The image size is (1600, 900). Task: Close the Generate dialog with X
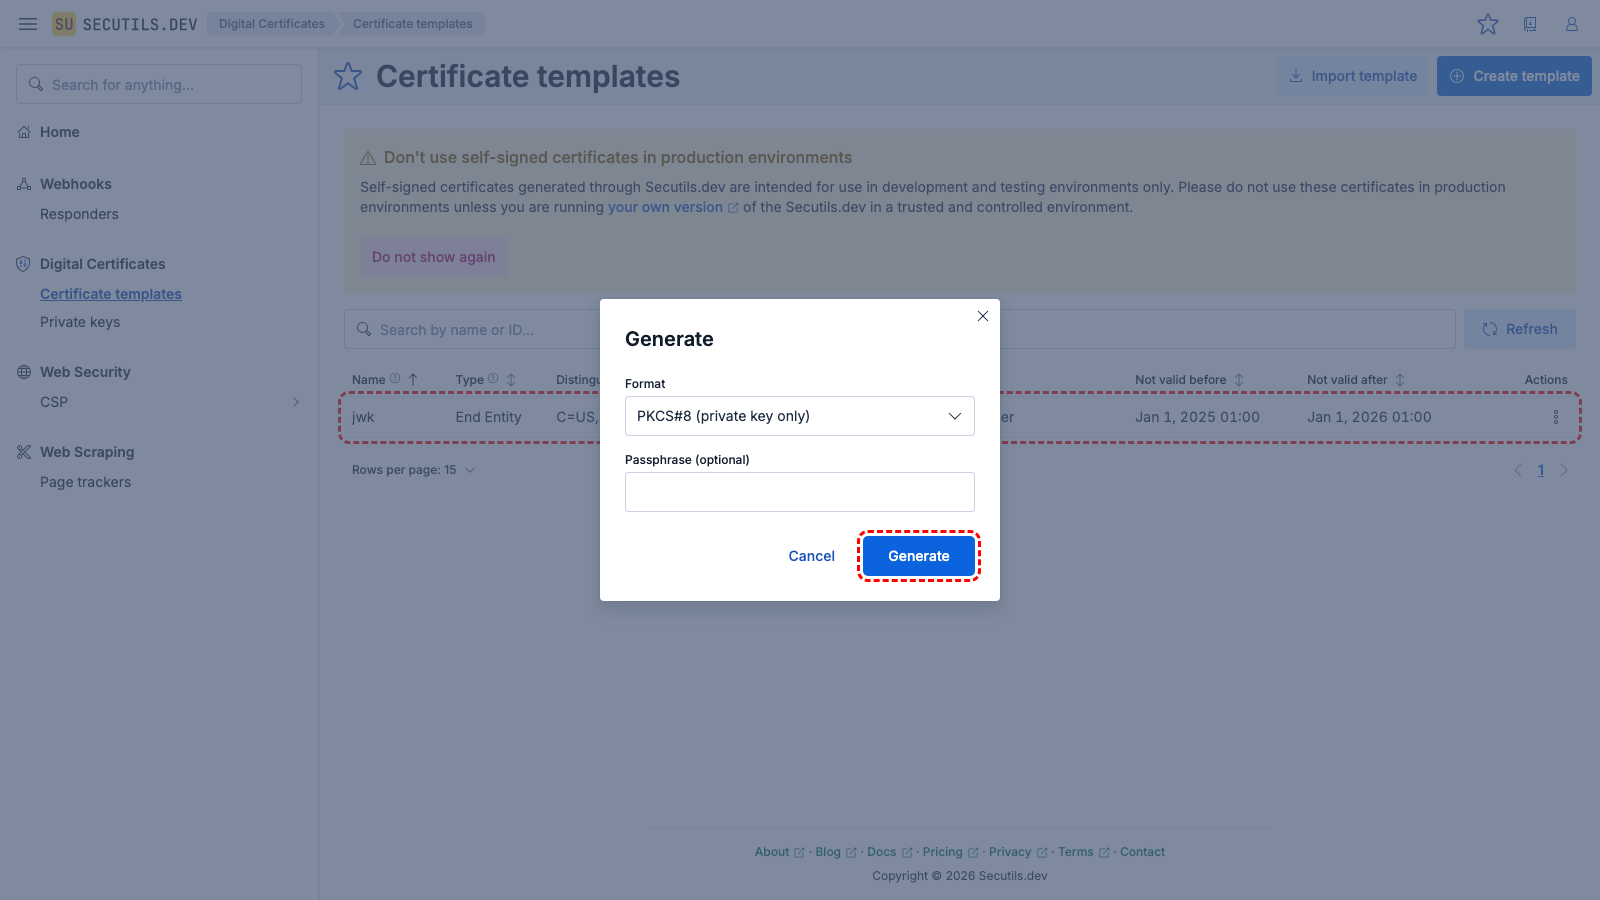tap(983, 316)
